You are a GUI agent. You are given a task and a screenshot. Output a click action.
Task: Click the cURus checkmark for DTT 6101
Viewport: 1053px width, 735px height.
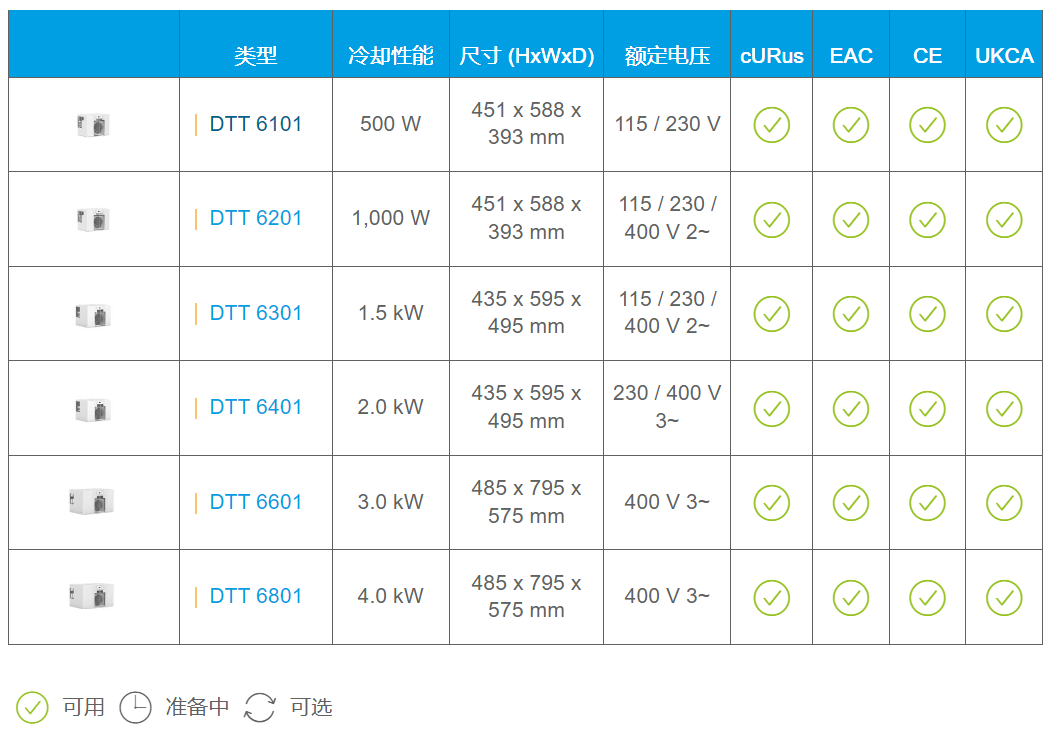(771, 125)
